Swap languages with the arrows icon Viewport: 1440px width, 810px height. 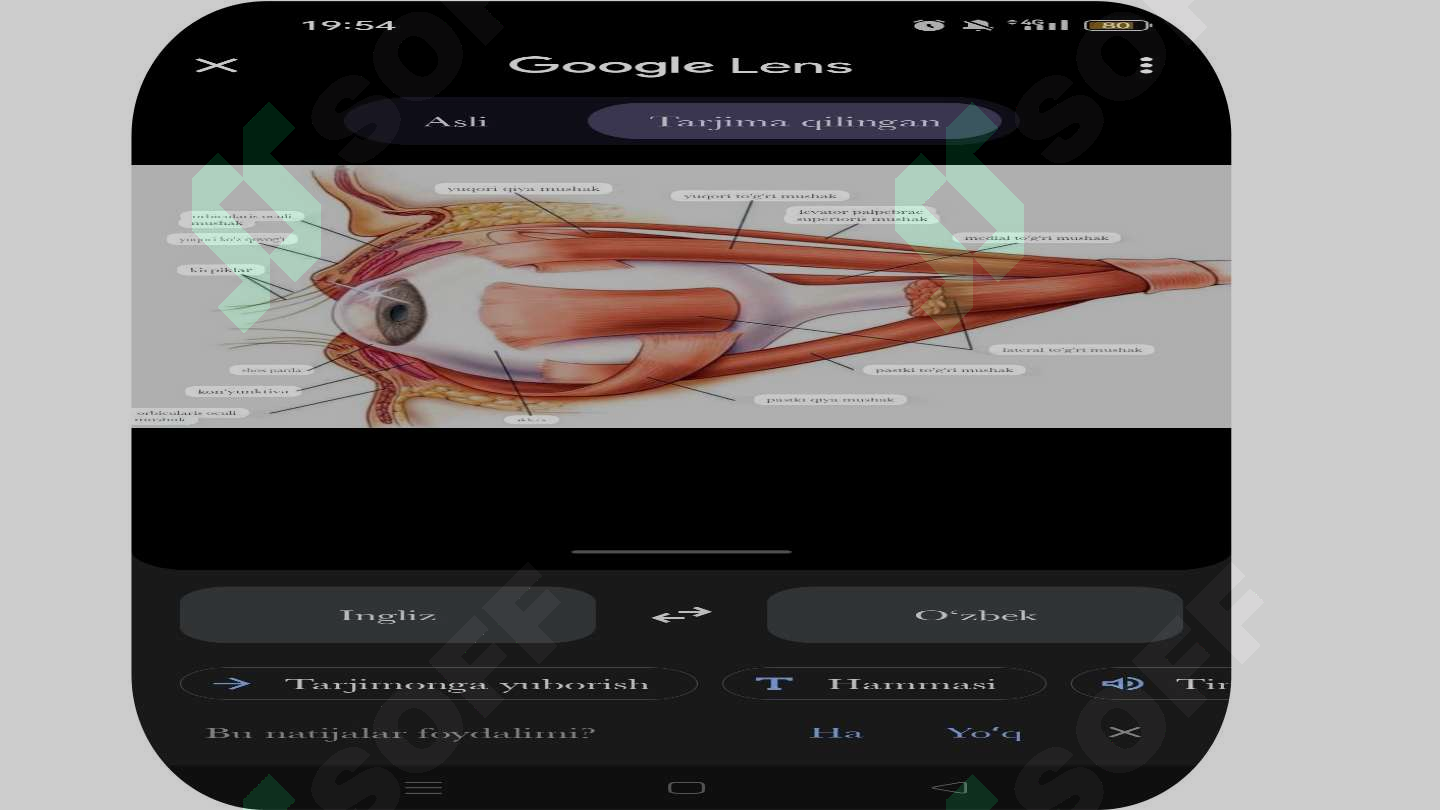[682, 615]
